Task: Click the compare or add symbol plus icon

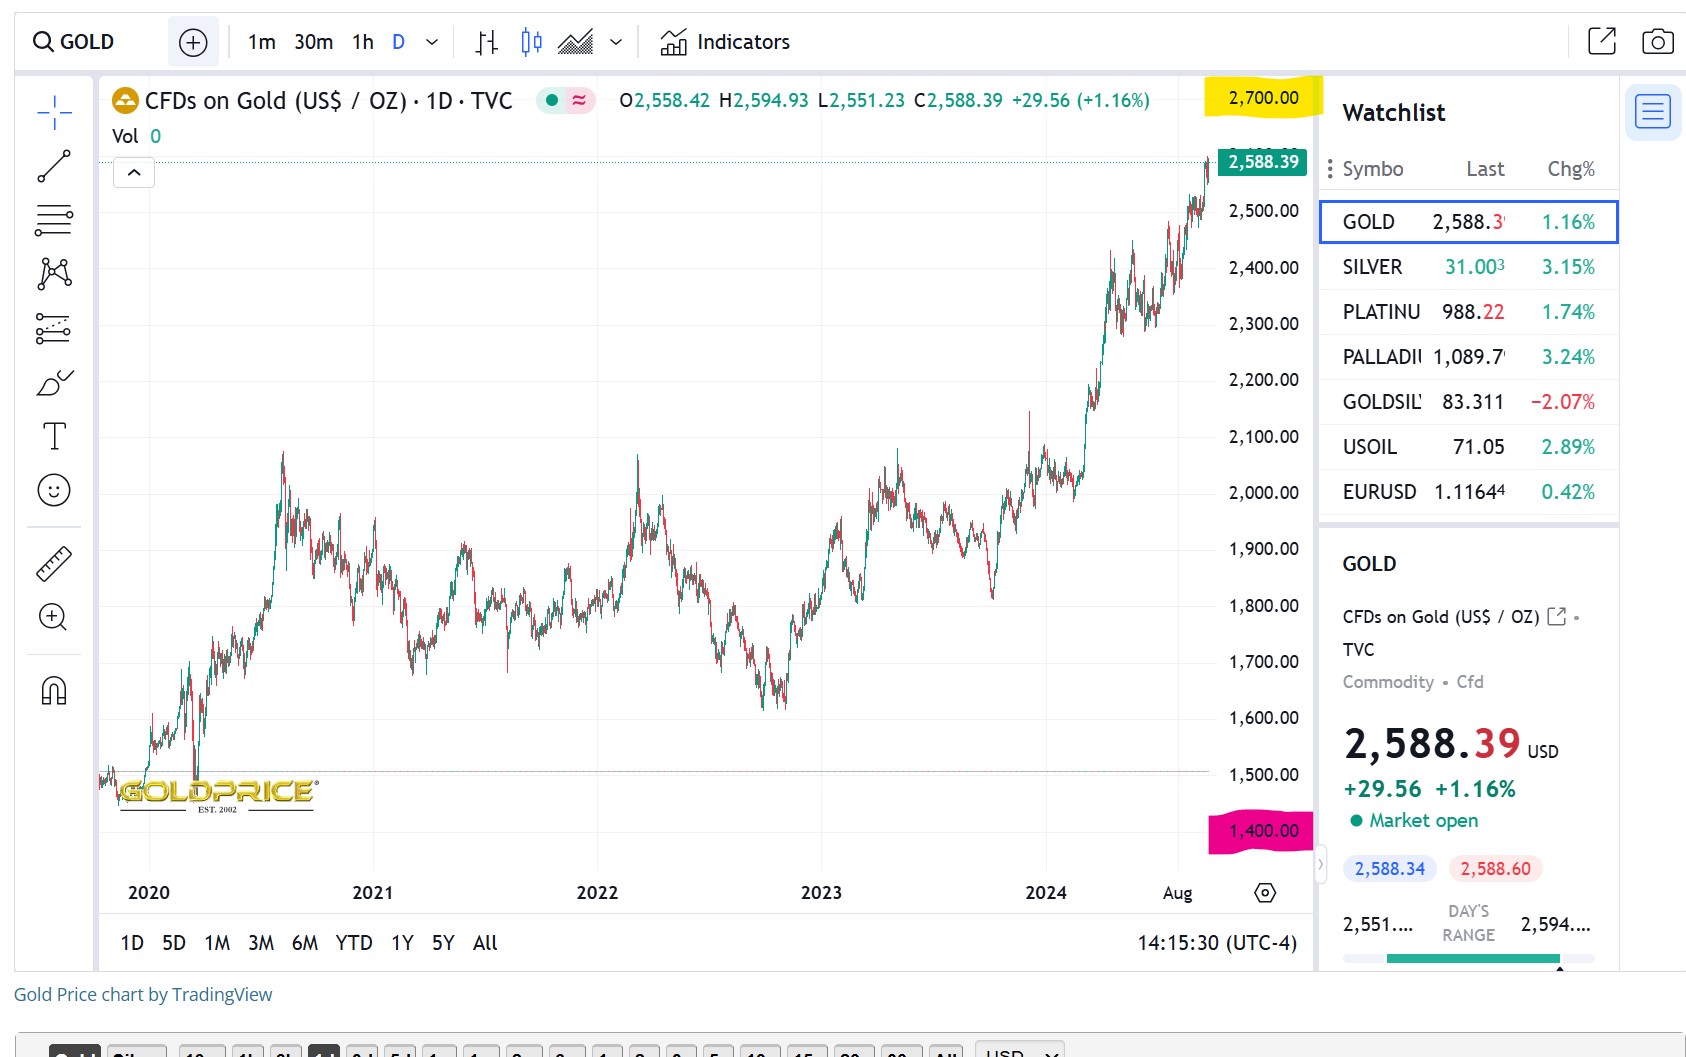Action: point(193,42)
